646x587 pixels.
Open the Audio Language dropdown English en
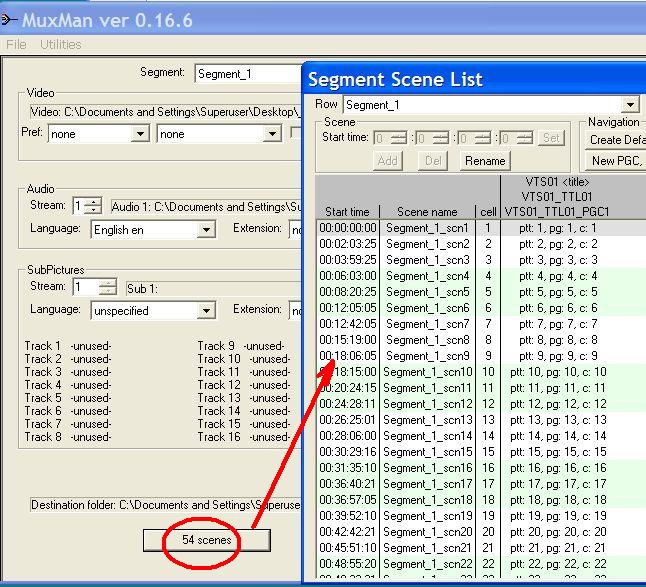[153, 230]
